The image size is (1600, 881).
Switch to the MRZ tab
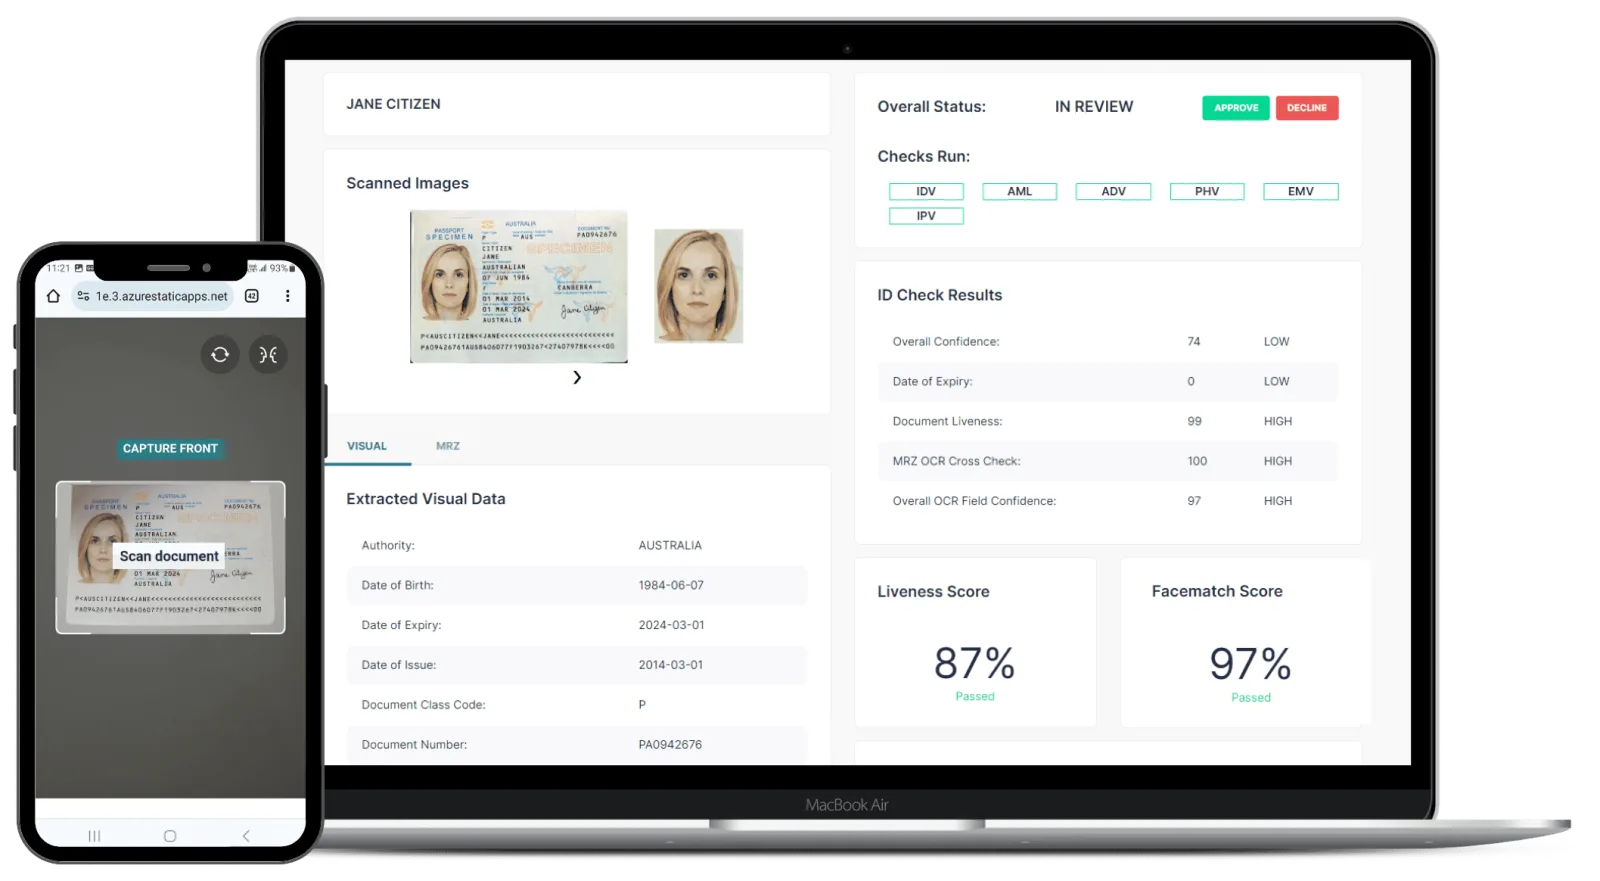coord(448,446)
